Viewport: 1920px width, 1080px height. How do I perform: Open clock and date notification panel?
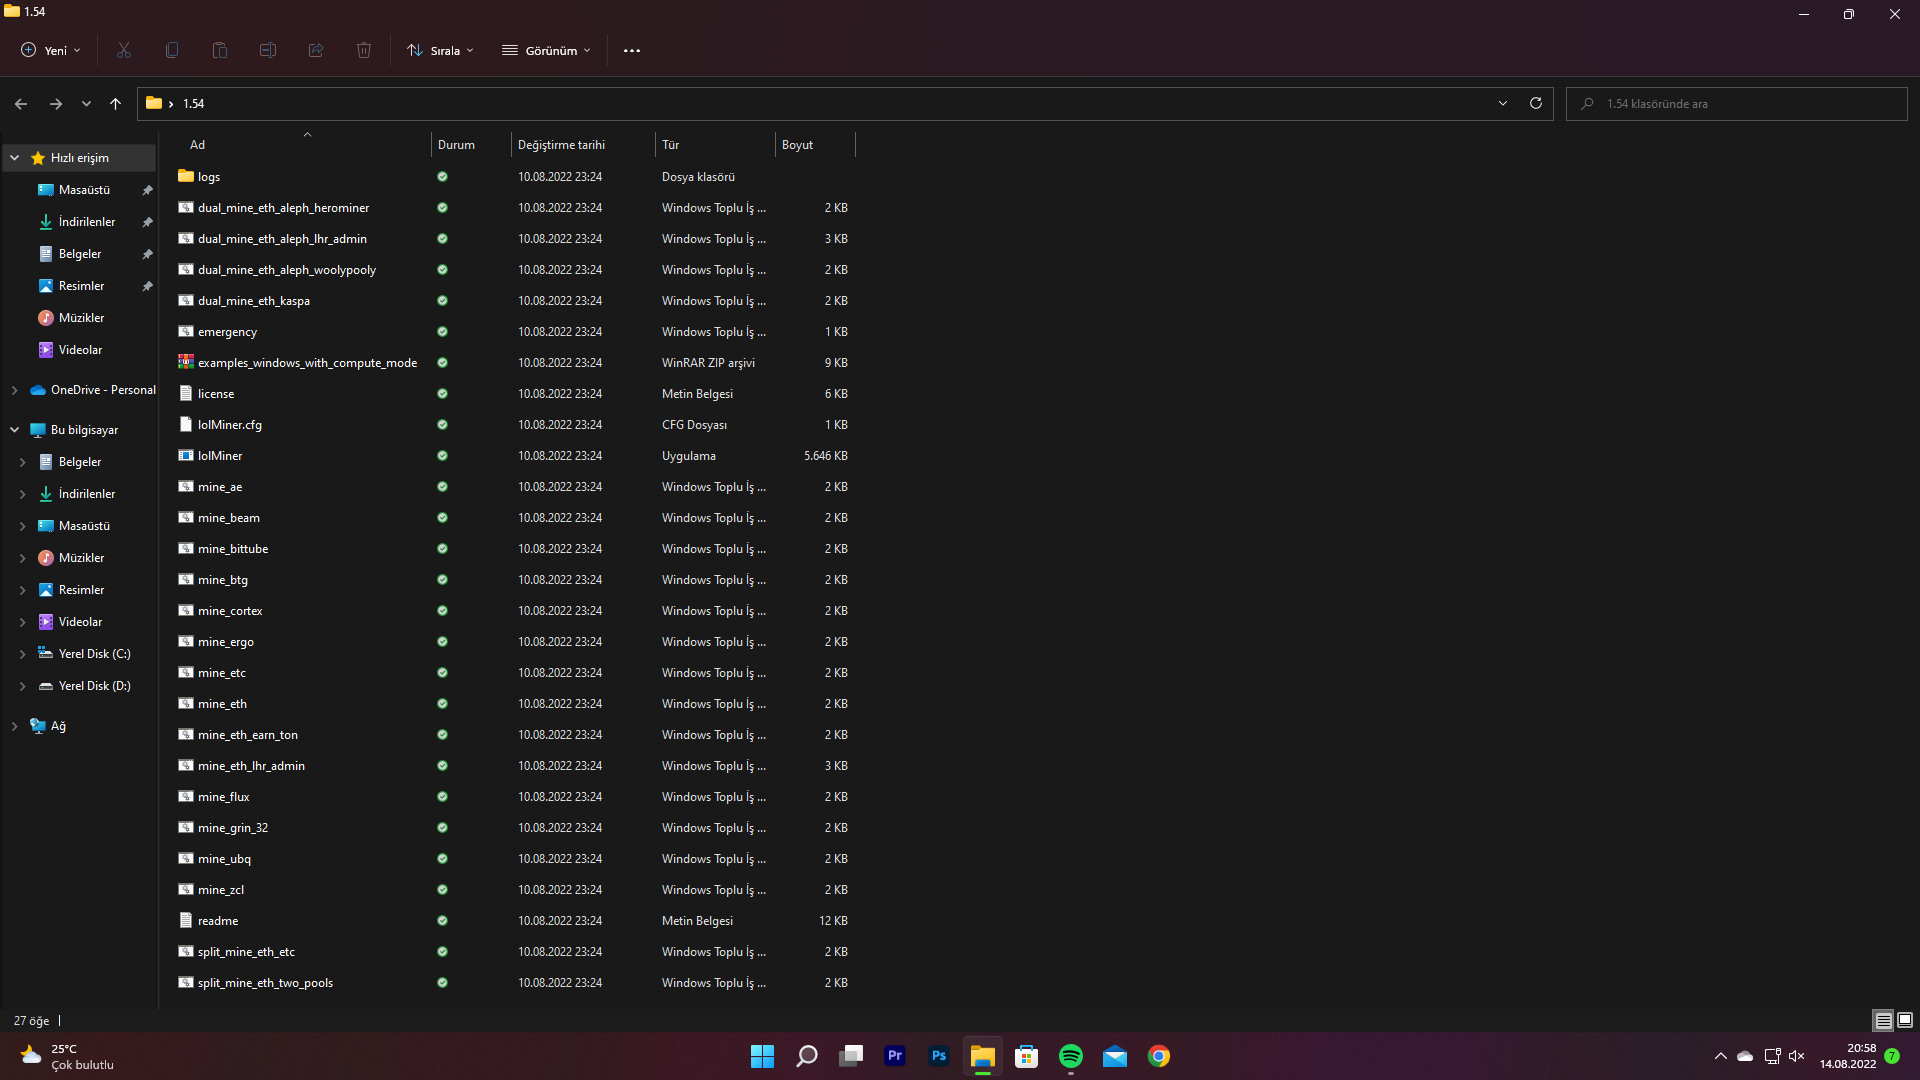pyautogui.click(x=1848, y=1056)
